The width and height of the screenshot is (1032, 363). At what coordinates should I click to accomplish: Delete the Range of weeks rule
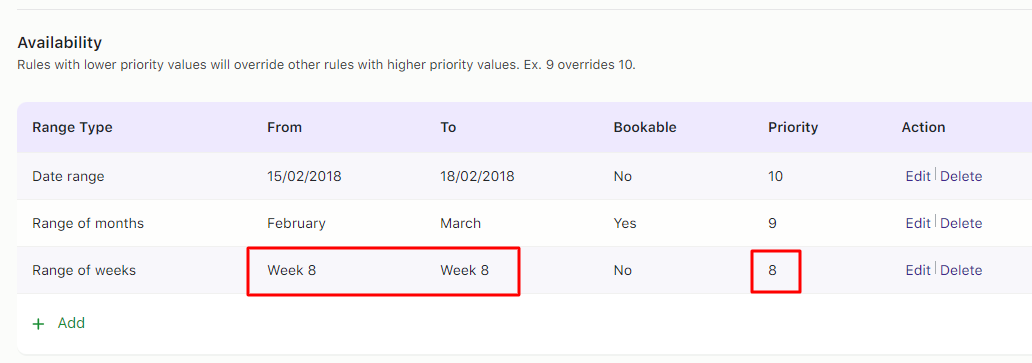tap(961, 270)
